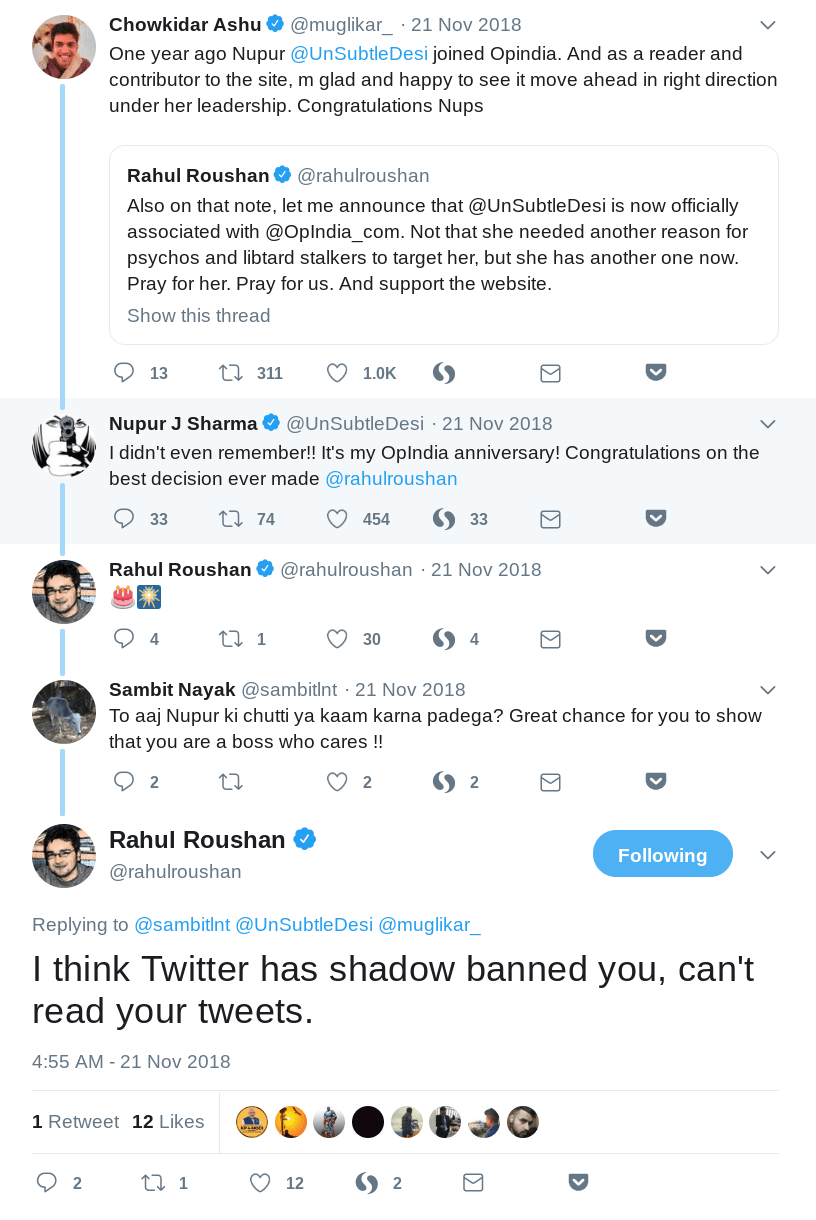The width and height of the screenshot is (816, 1220).
Task: Like Sambit Nayak's reply about Nupur's chutti
Action: tap(337, 782)
